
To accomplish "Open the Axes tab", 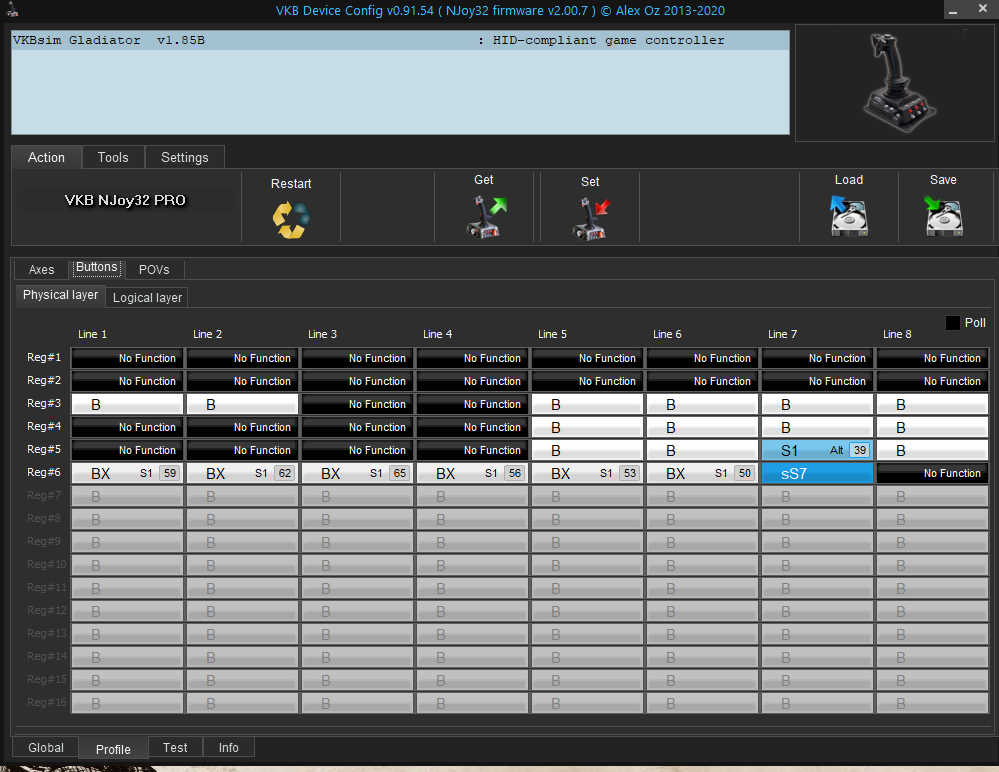I will [x=41, y=269].
